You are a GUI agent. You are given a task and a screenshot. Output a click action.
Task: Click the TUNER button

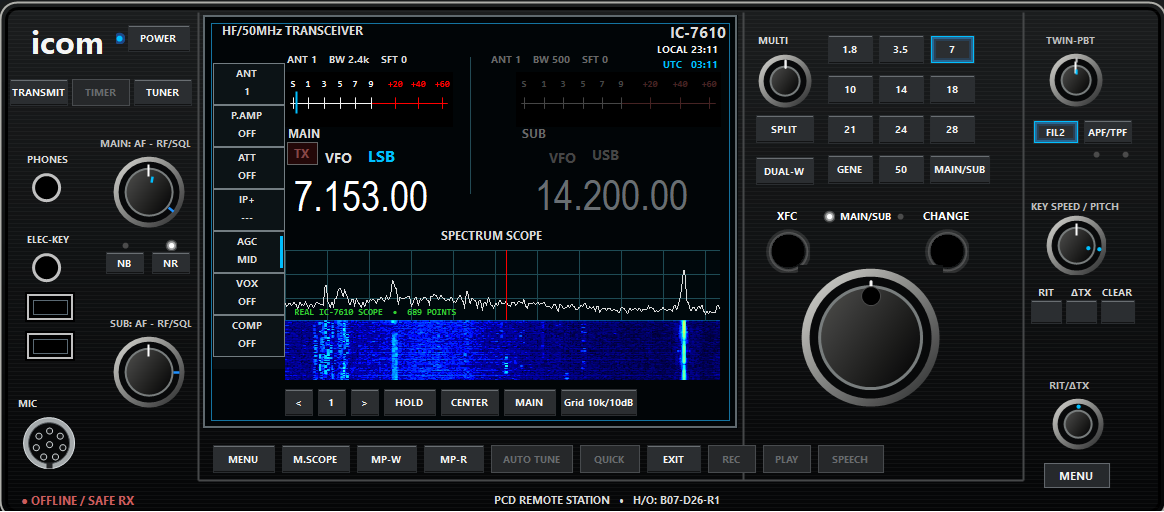[x=163, y=93]
